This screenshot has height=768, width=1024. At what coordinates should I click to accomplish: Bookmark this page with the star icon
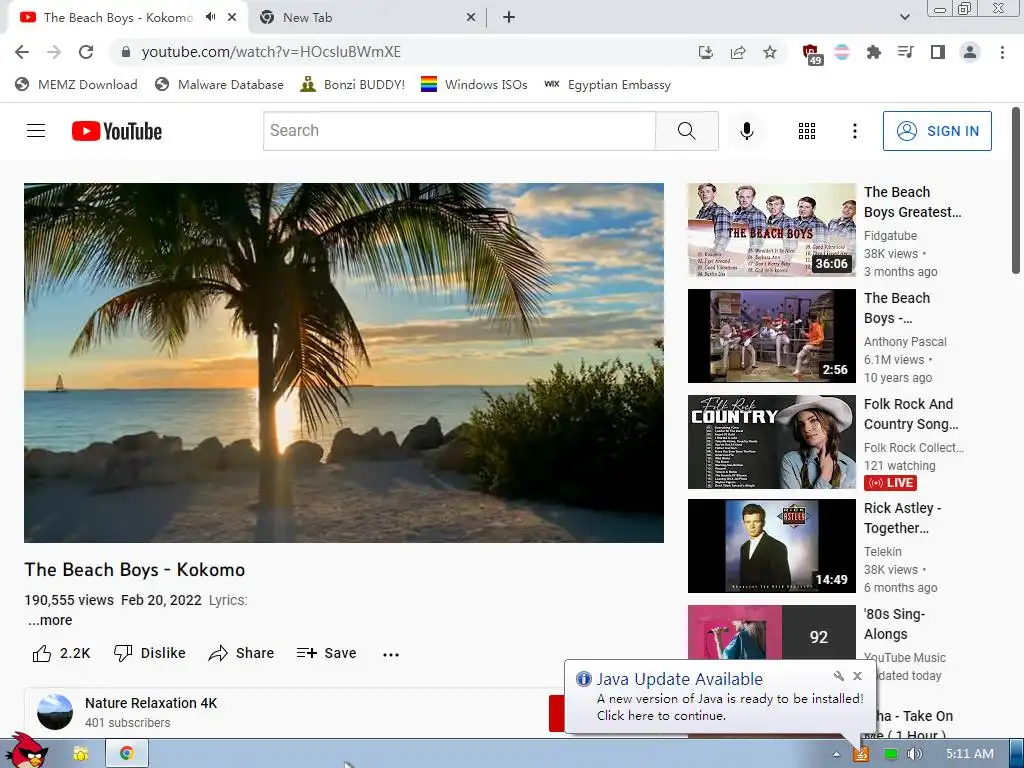[770, 52]
